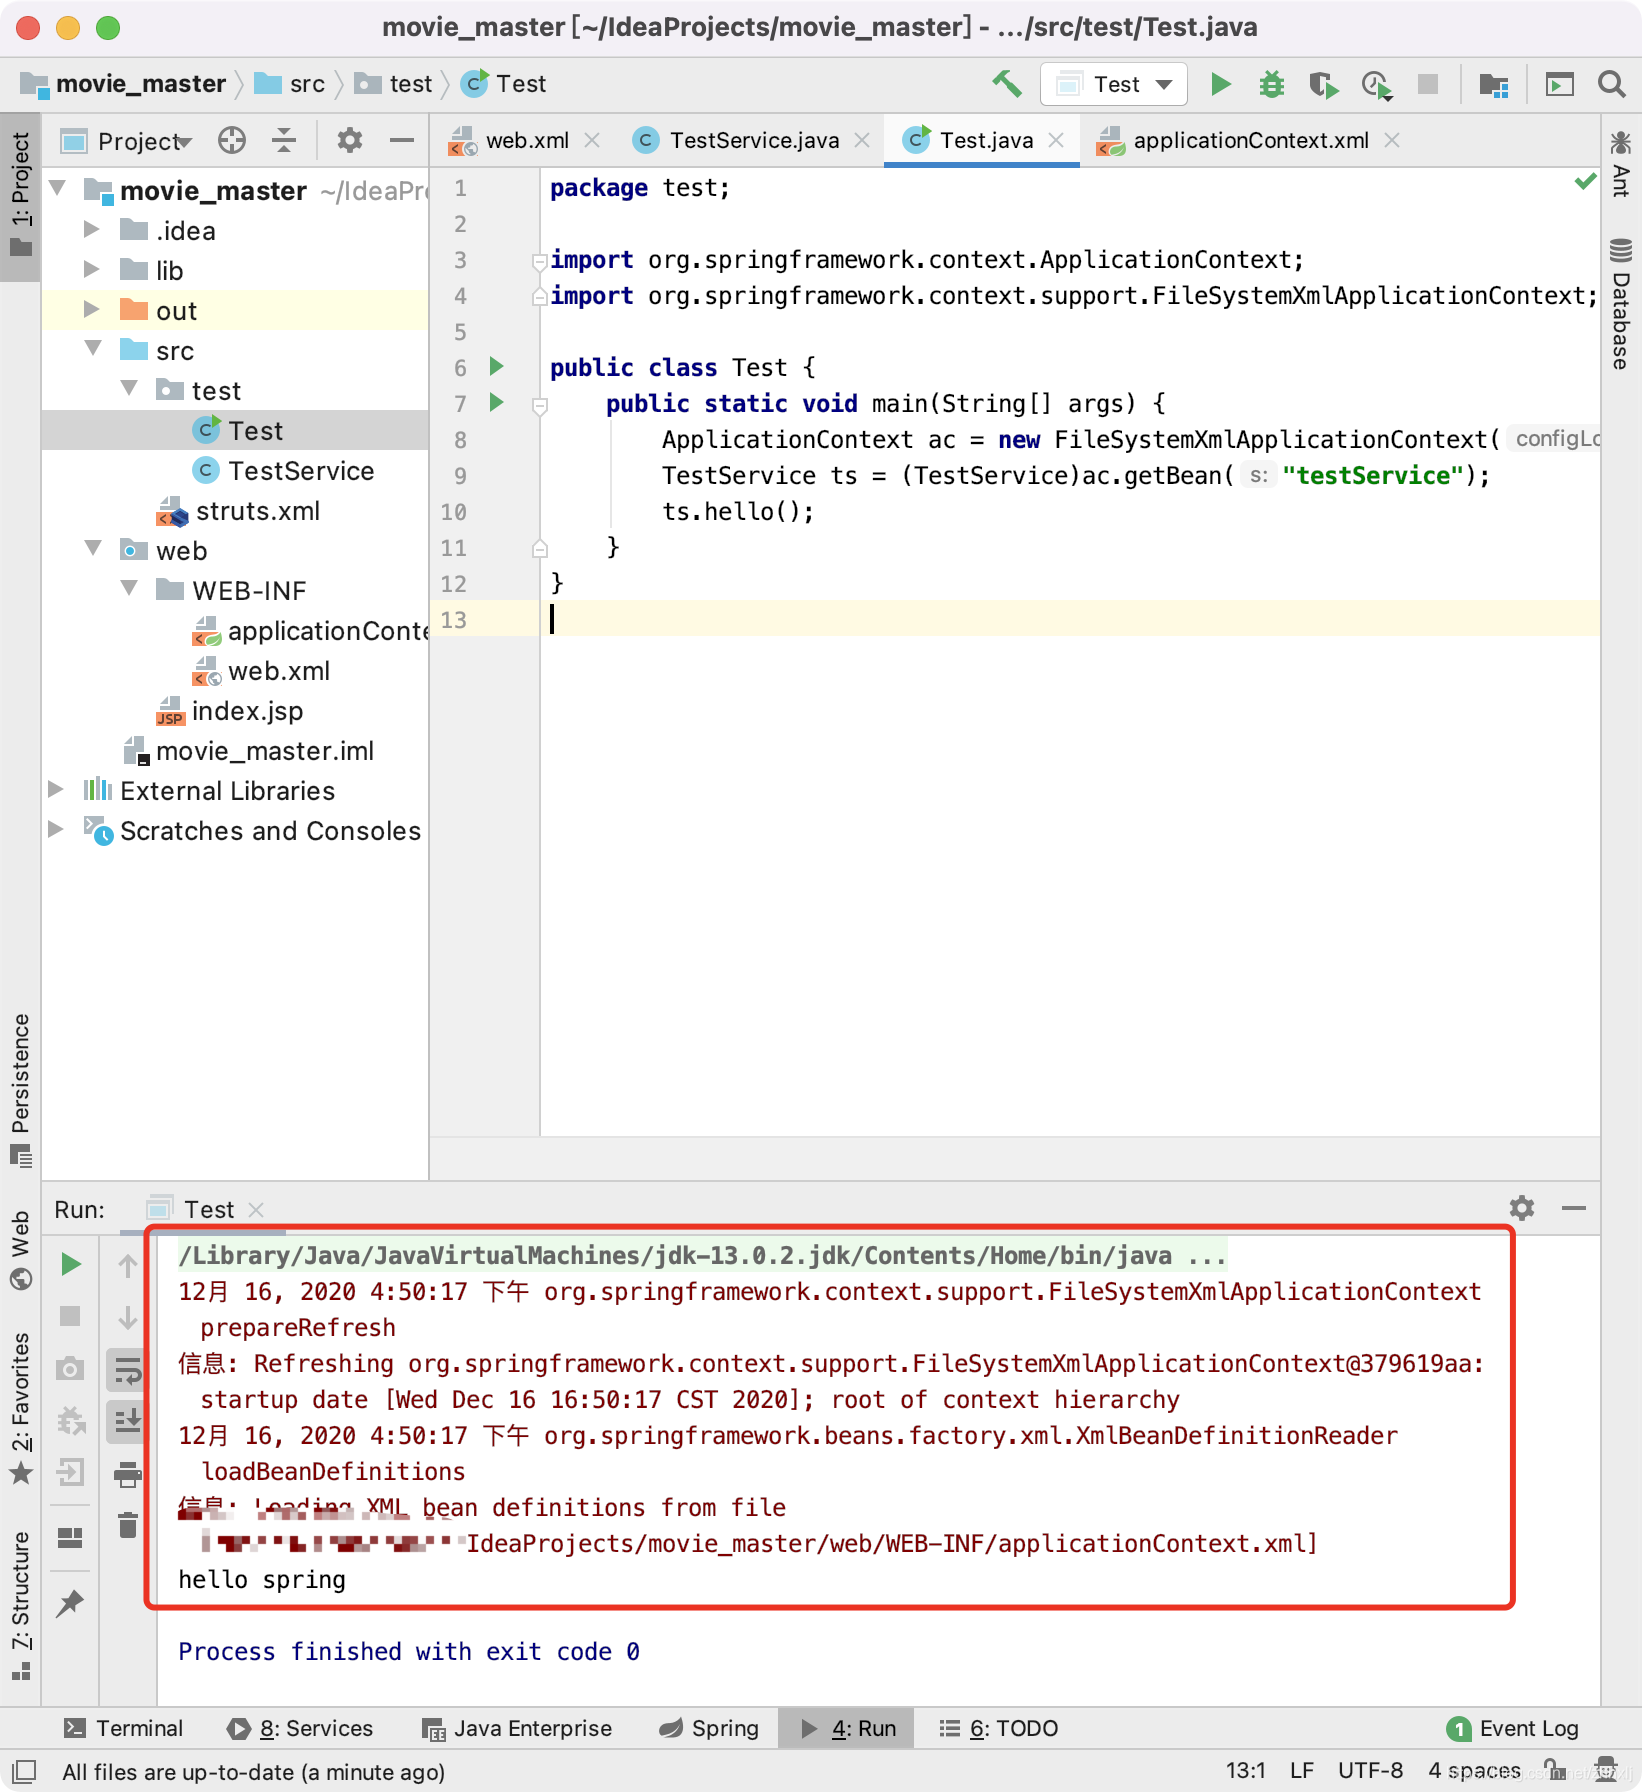Open the Event Log
This screenshot has width=1642, height=1792.
1513,1728
